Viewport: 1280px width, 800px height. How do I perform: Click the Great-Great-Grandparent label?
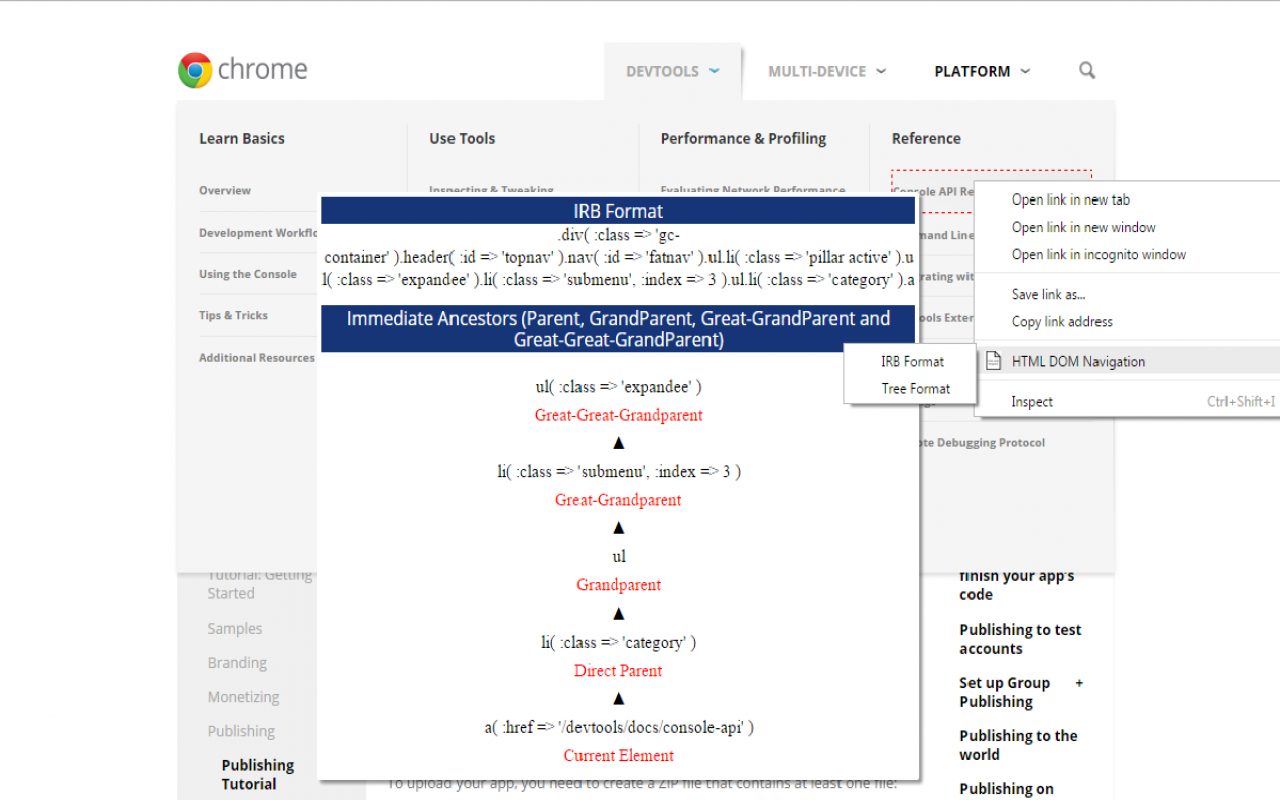pos(619,415)
